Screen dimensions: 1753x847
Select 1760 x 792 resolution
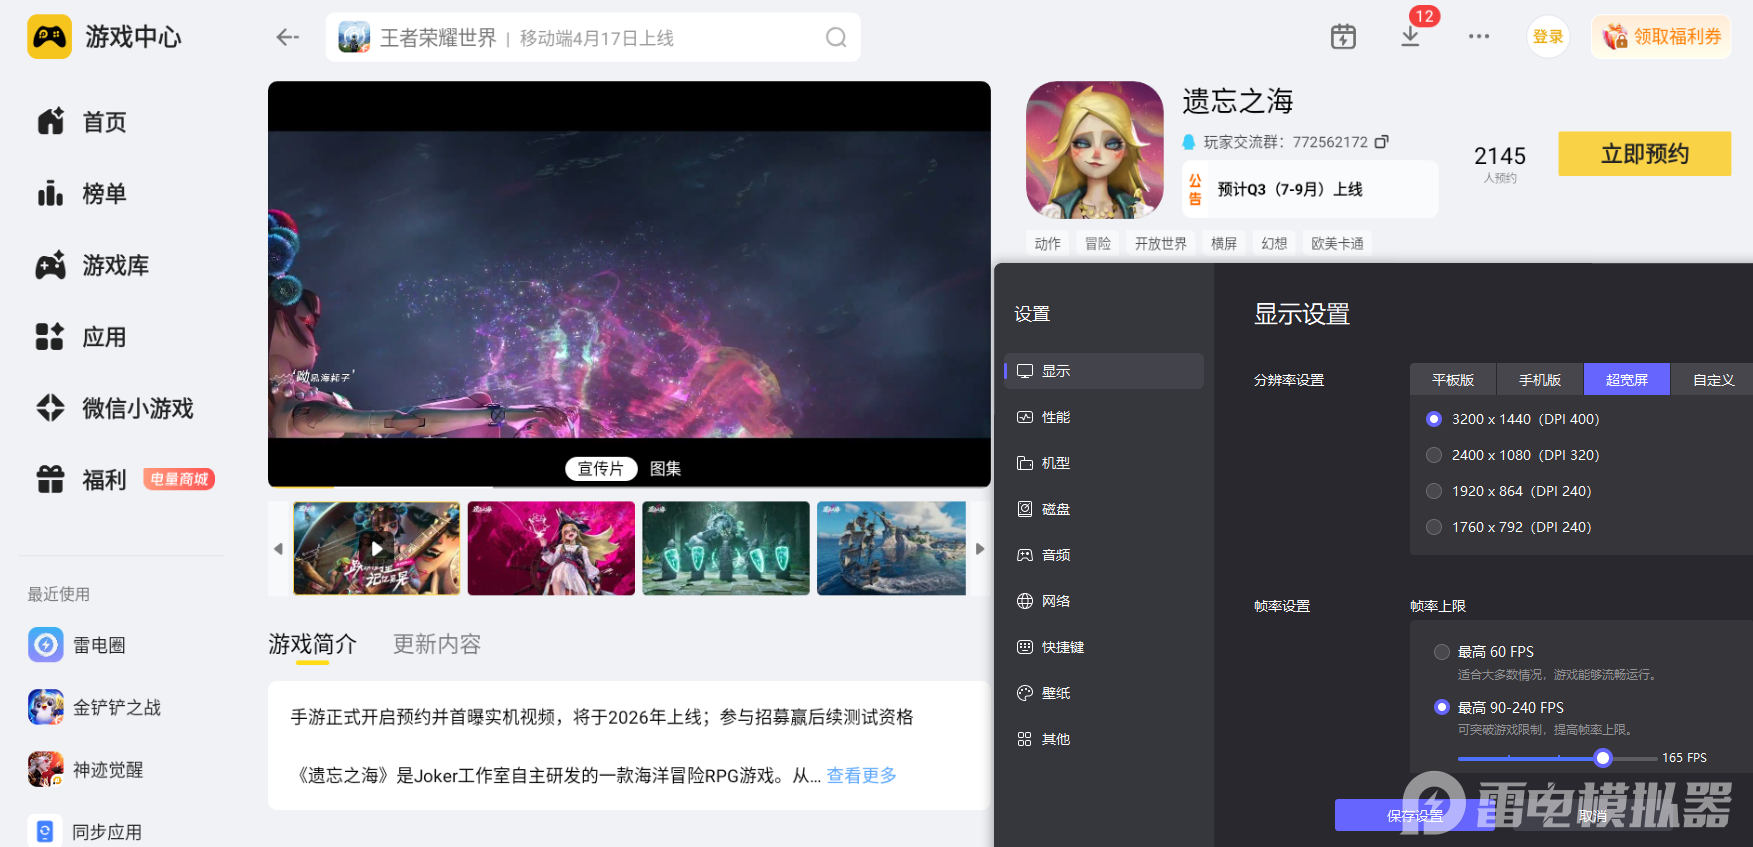pyautogui.click(x=1434, y=527)
